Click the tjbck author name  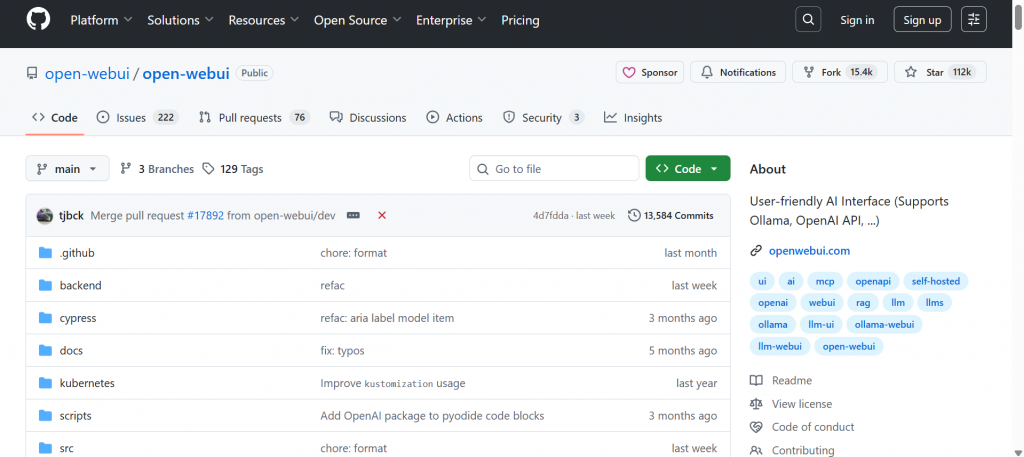coord(71,215)
